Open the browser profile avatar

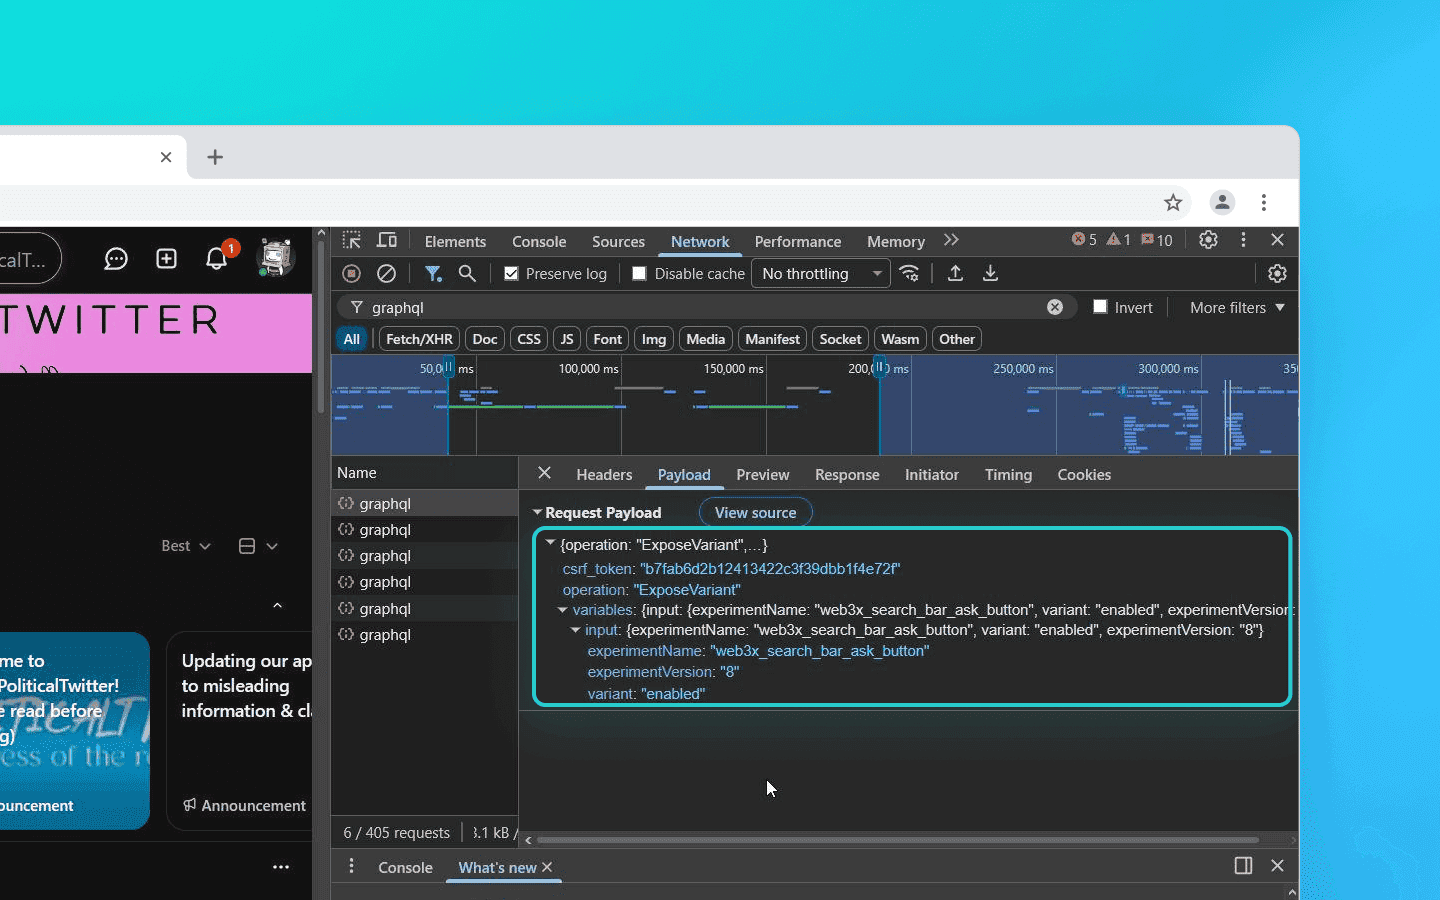[1222, 203]
